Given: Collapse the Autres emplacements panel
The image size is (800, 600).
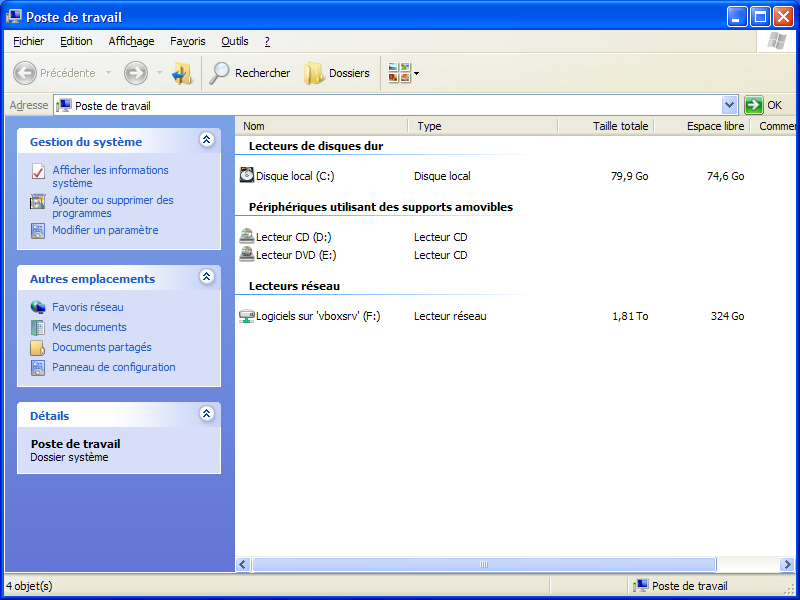Looking at the screenshot, I should [x=207, y=278].
